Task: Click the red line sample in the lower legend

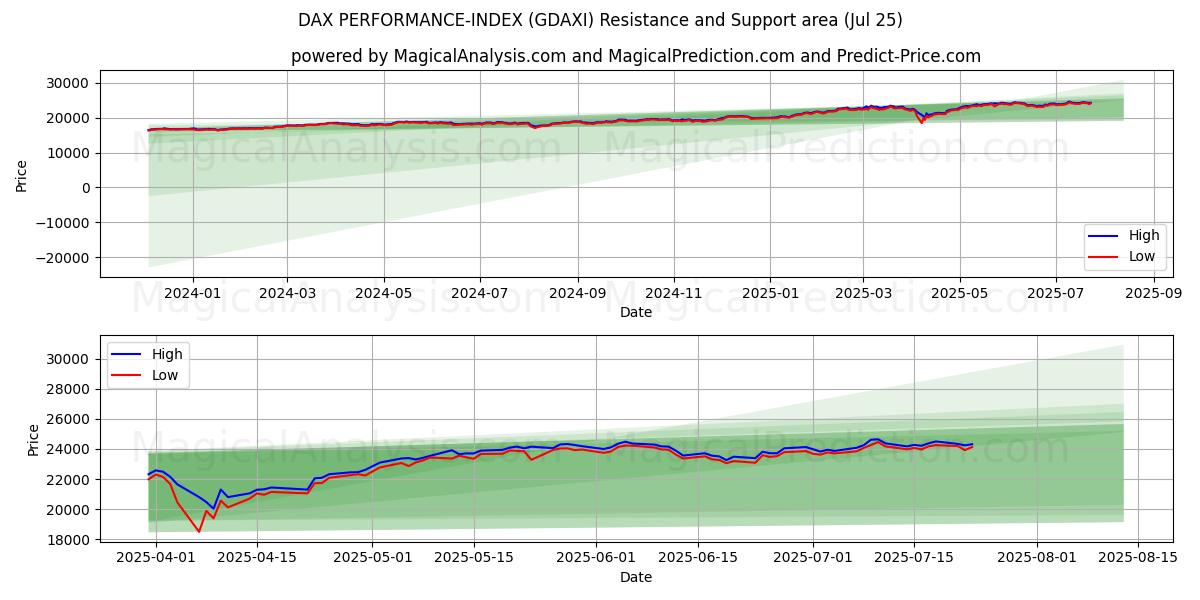Action: [x=127, y=375]
